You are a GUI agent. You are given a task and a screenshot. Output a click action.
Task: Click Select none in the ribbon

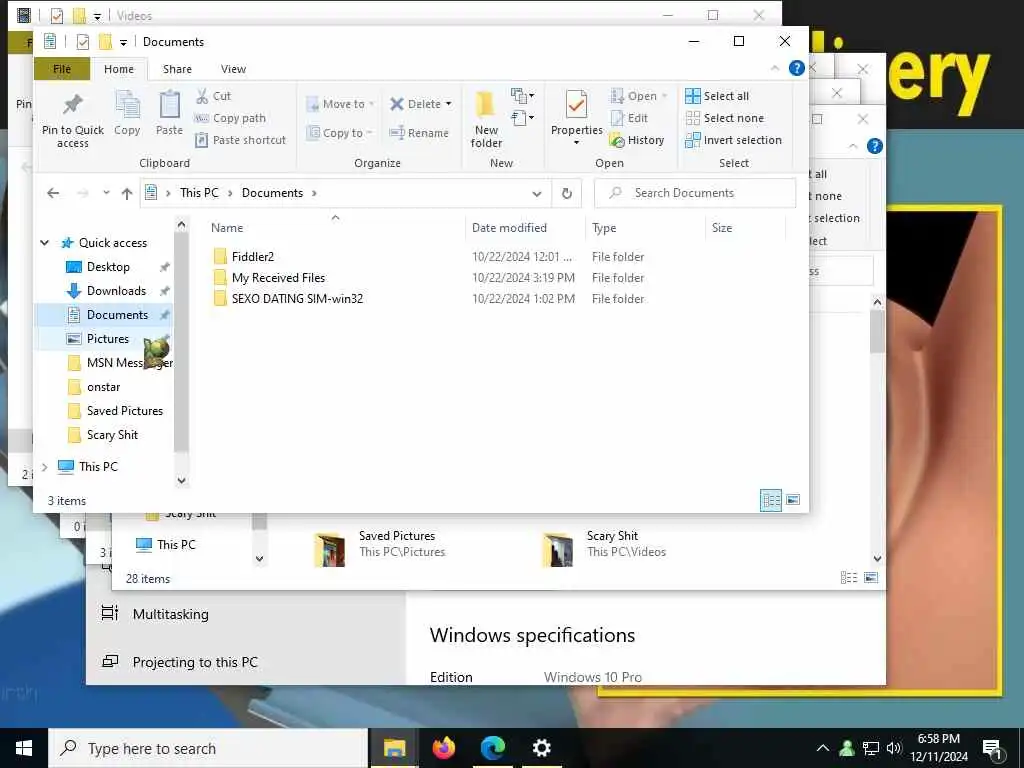coord(724,118)
